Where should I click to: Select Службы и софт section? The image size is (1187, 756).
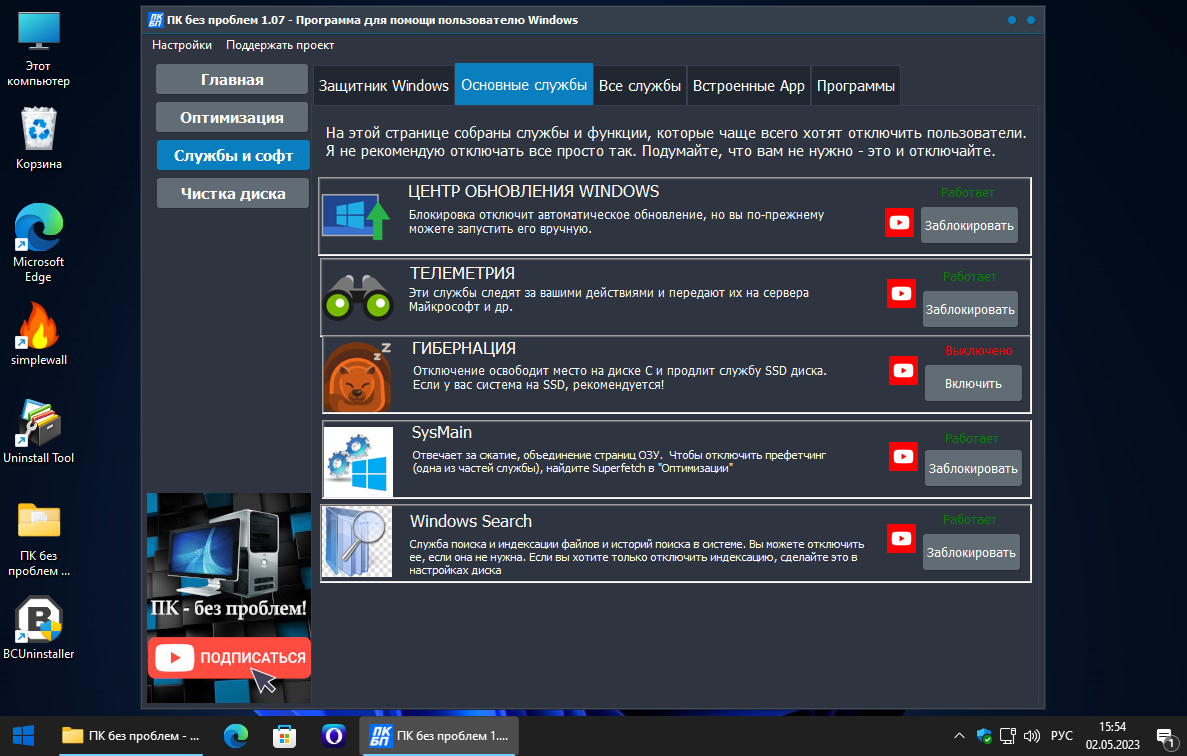[233, 155]
